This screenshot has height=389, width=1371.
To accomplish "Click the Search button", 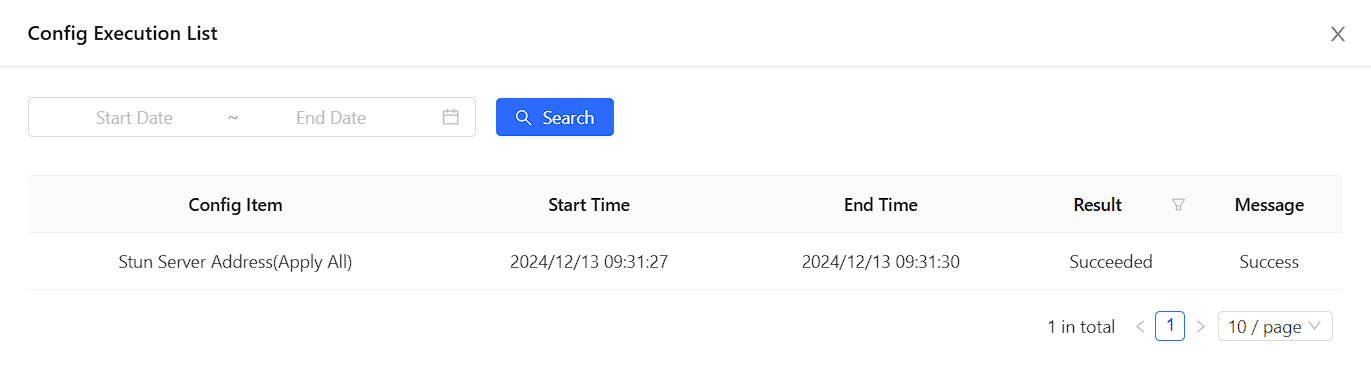I will pyautogui.click(x=555, y=117).
